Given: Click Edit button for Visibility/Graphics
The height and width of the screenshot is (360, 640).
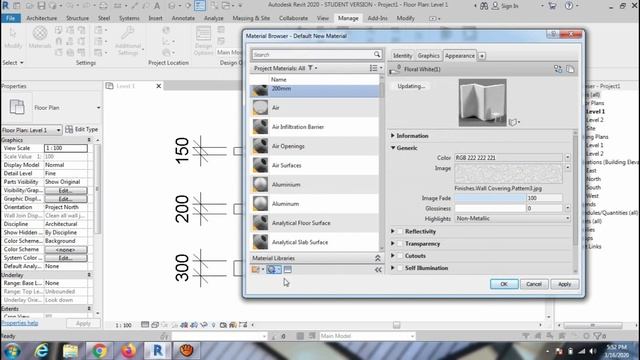Looking at the screenshot, I should pyautogui.click(x=66, y=190).
